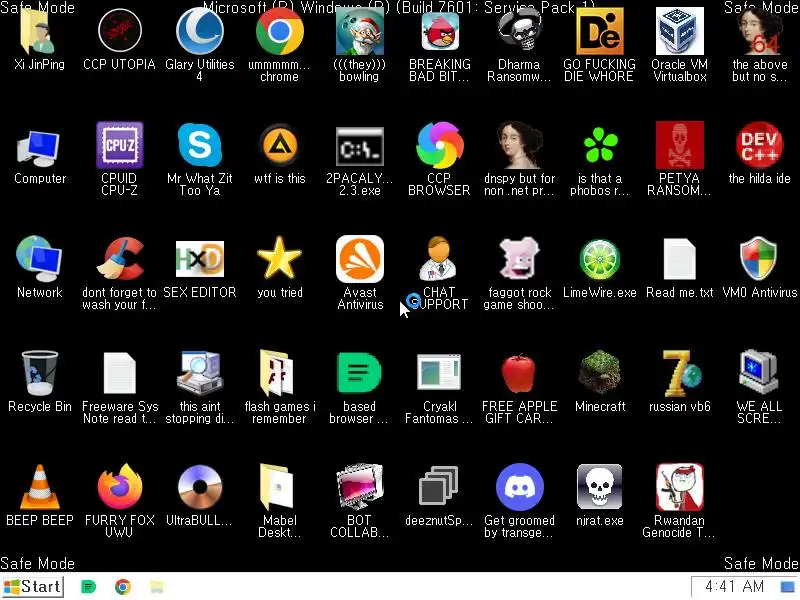The height and width of the screenshot is (600, 800).
Task: Open Chrome from the taskbar
Action: 122,587
